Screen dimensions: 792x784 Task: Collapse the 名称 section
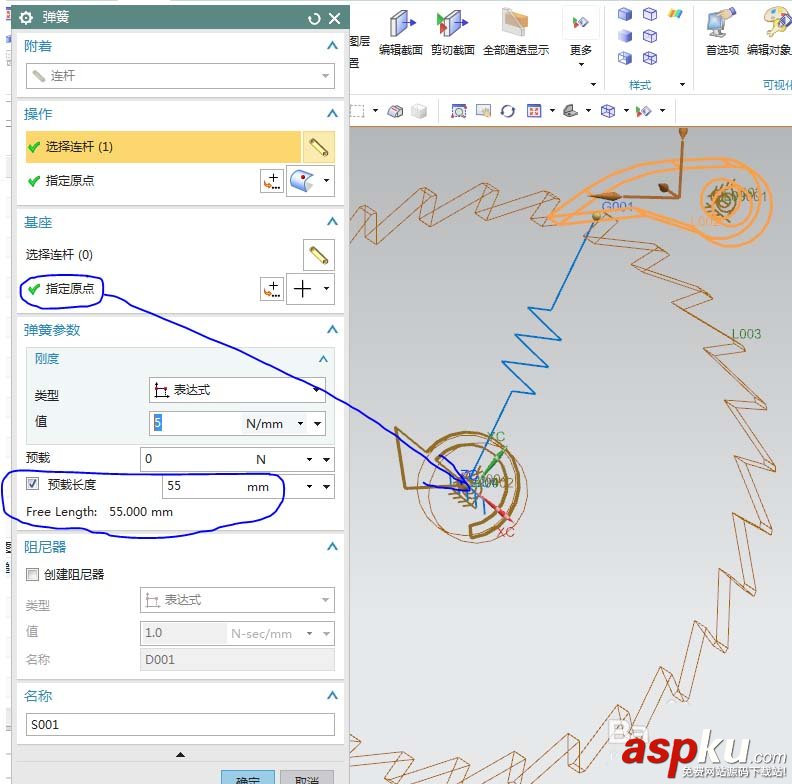tap(332, 696)
